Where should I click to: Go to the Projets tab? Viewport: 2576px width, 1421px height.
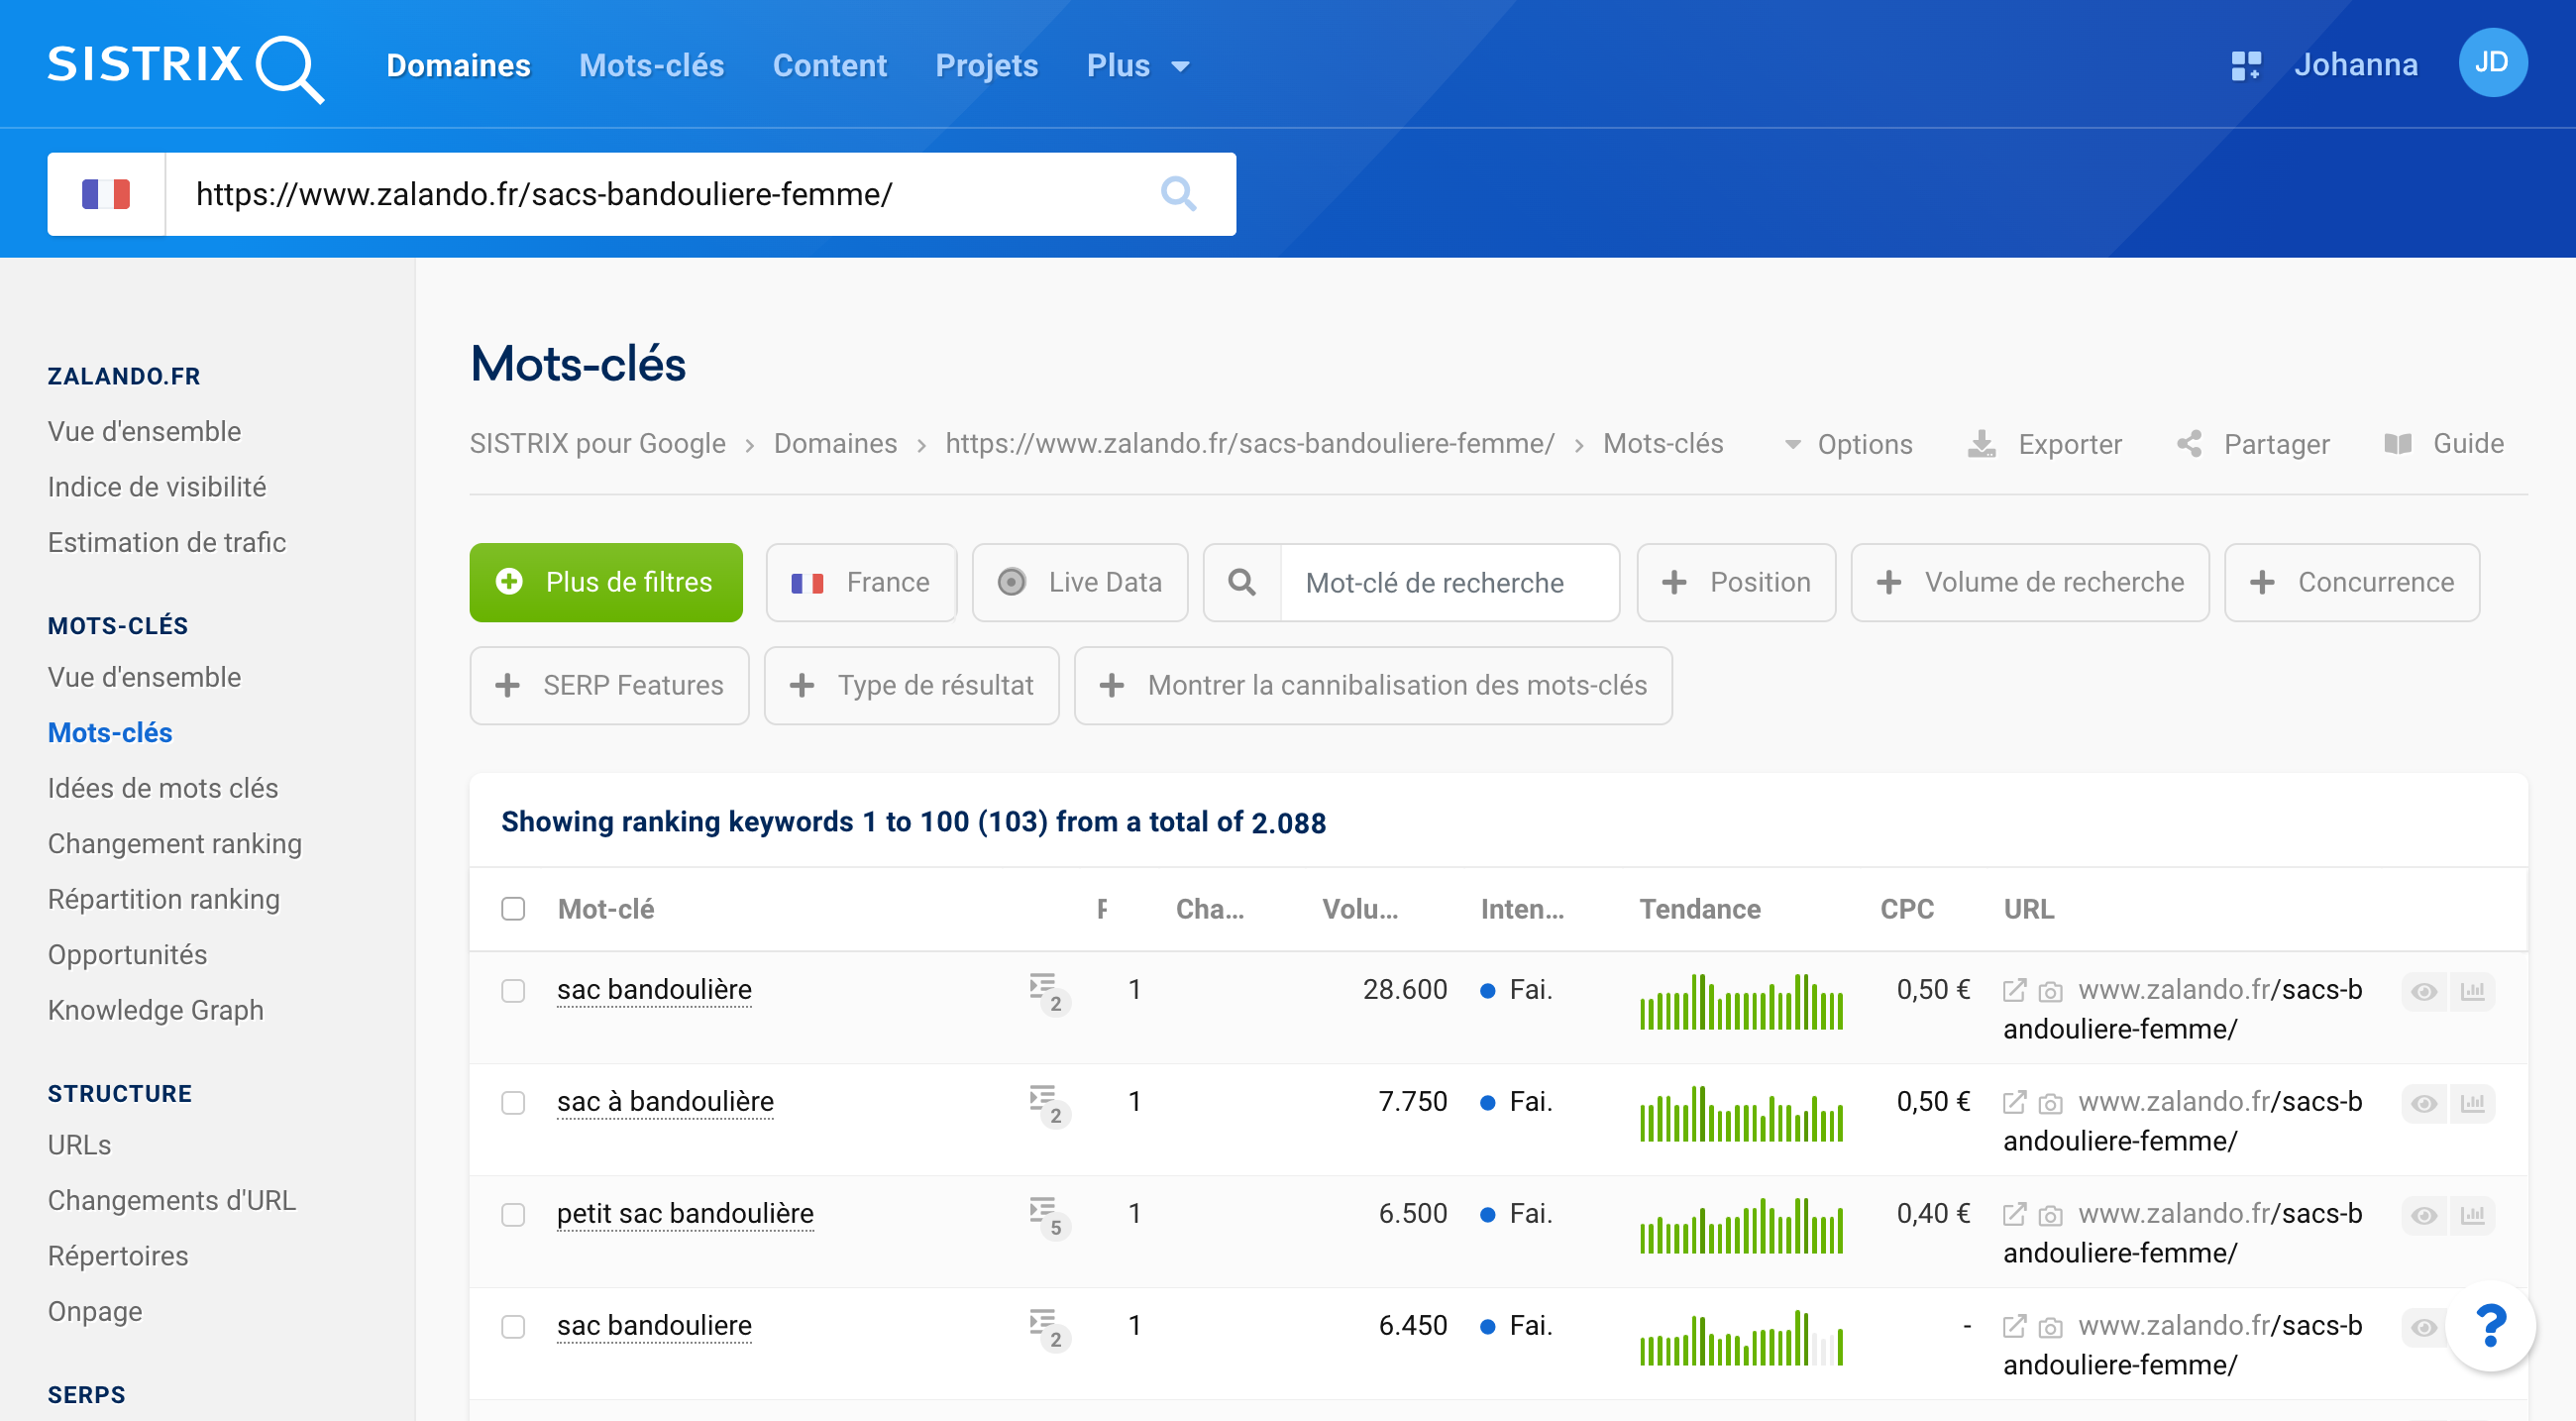coord(986,66)
